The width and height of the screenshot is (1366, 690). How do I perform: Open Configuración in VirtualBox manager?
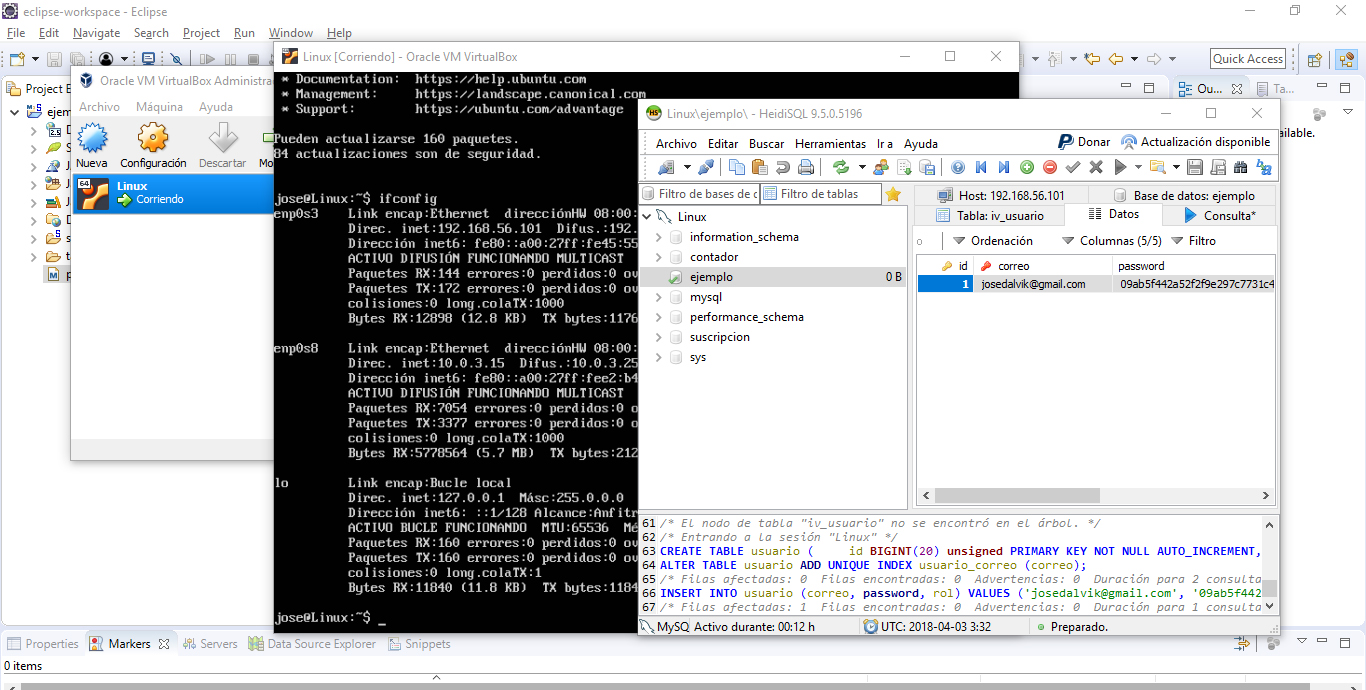(153, 145)
